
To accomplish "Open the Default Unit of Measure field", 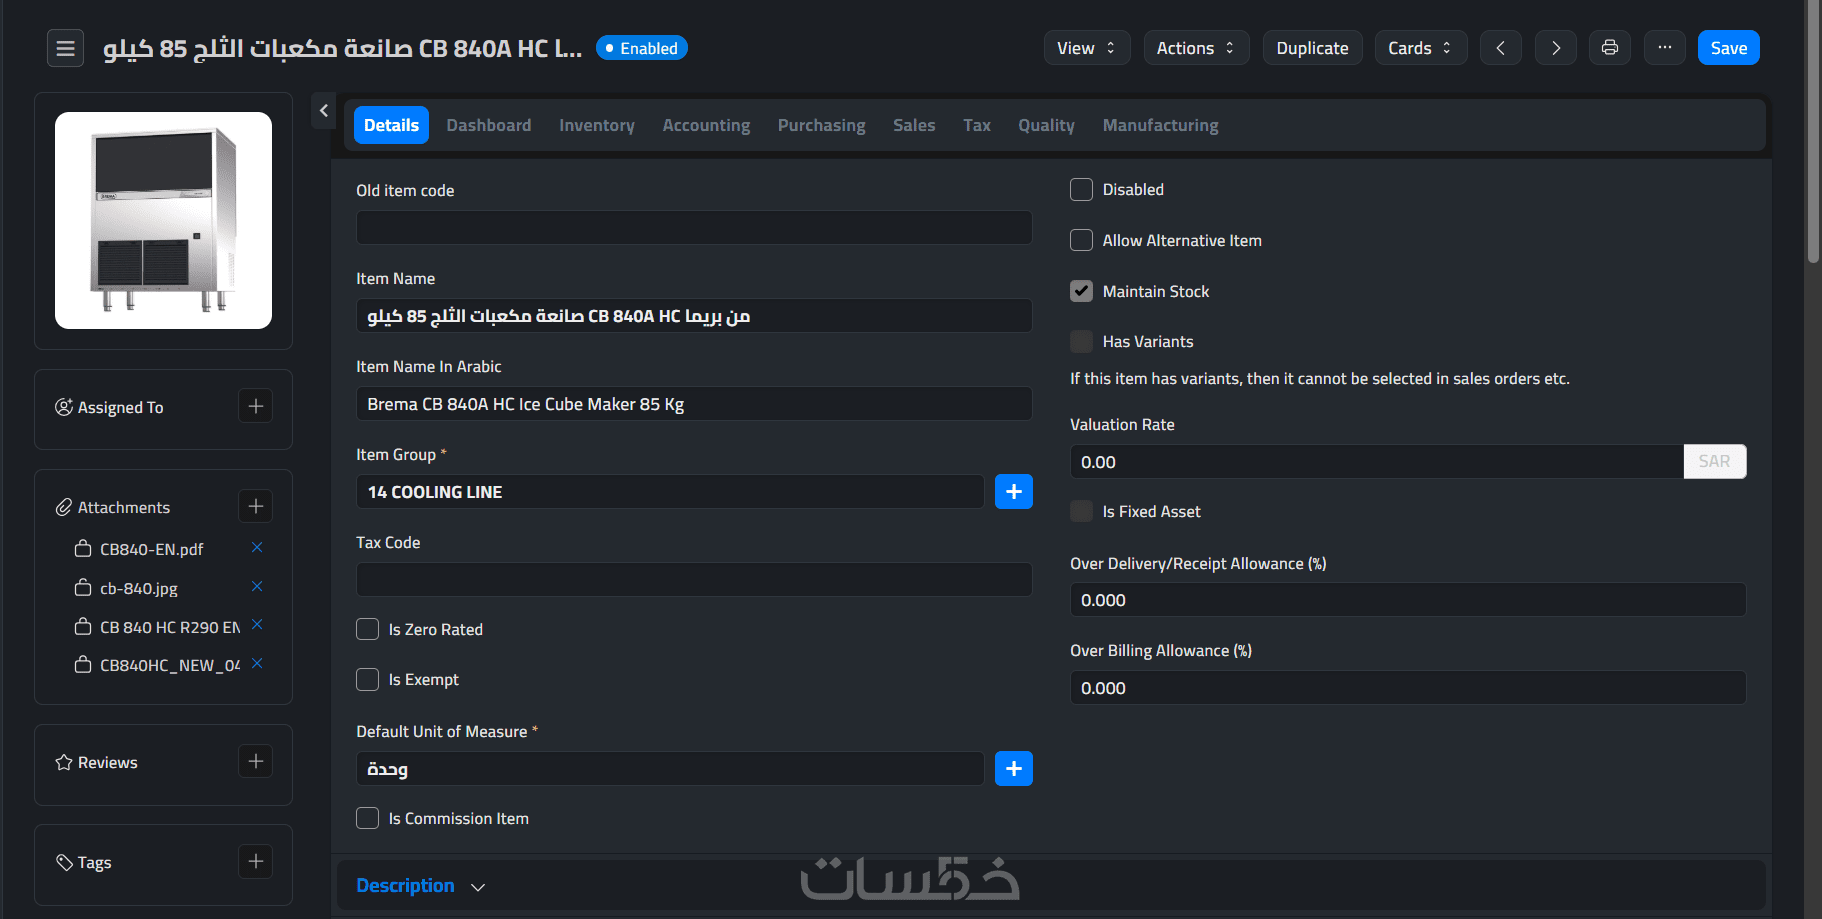I will tap(670, 769).
